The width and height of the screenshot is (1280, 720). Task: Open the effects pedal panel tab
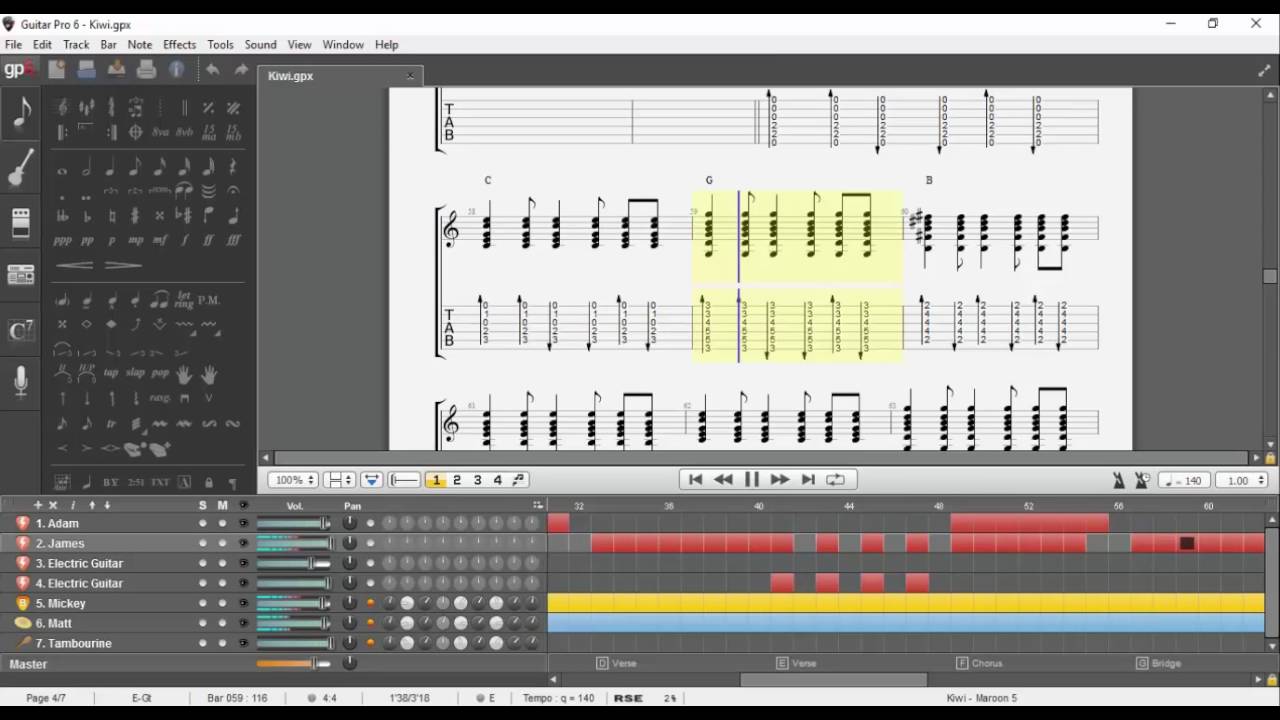point(21,222)
